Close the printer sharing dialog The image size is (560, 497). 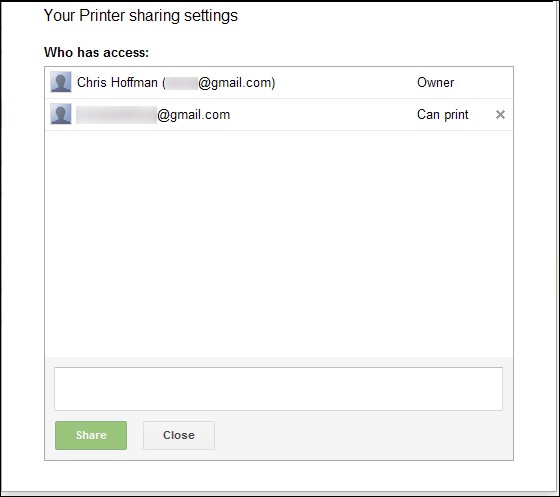tap(179, 435)
